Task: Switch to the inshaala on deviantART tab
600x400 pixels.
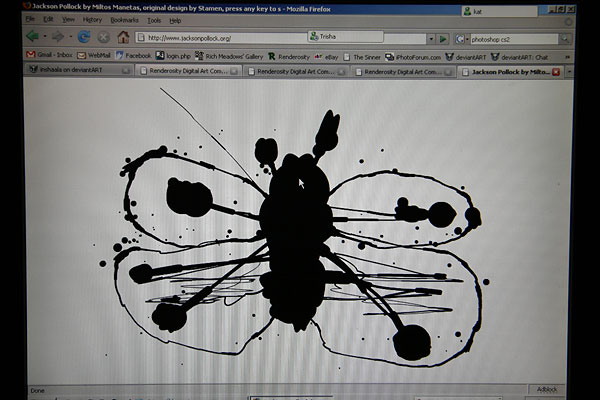Action: [79, 70]
